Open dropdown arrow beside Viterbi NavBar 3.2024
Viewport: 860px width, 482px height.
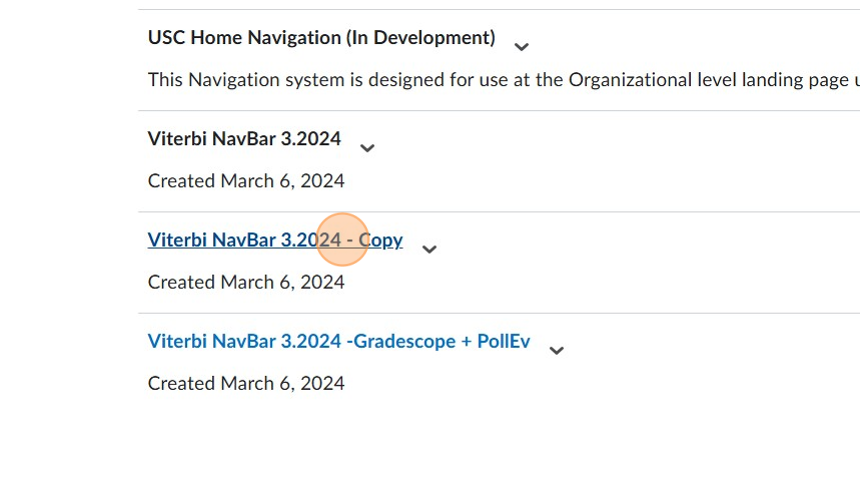point(367,148)
